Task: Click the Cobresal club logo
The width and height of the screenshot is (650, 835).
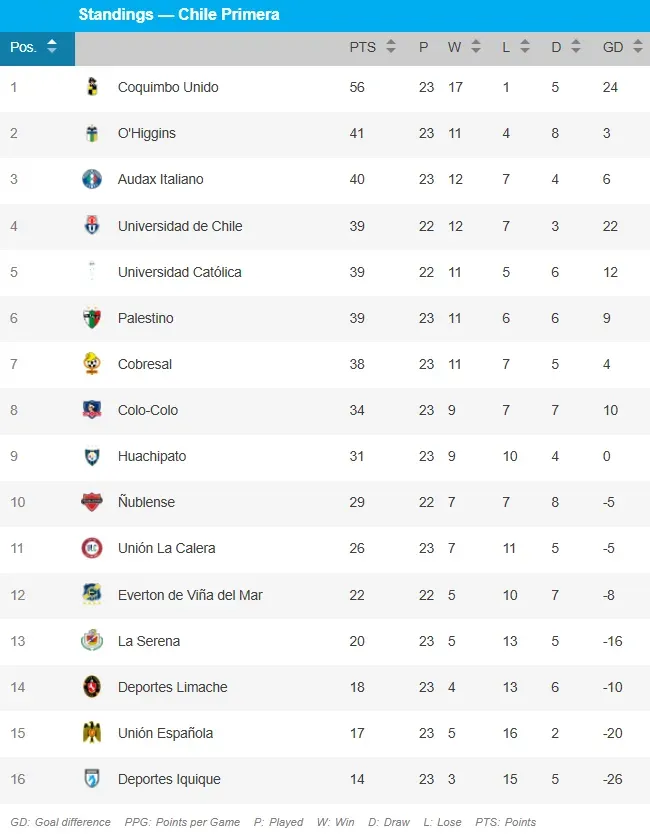Action: click(x=92, y=364)
